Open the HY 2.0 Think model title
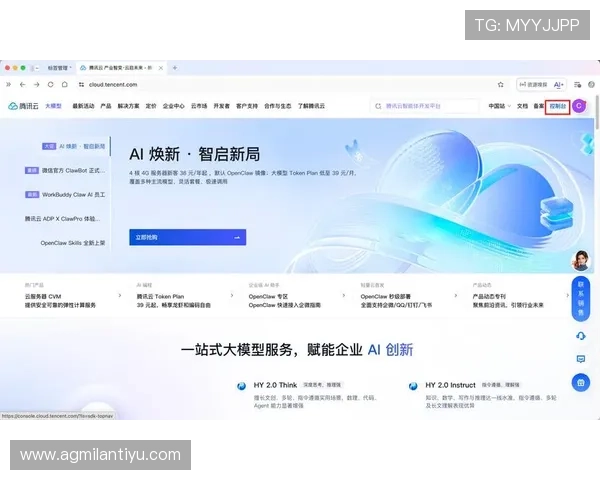 275,385
